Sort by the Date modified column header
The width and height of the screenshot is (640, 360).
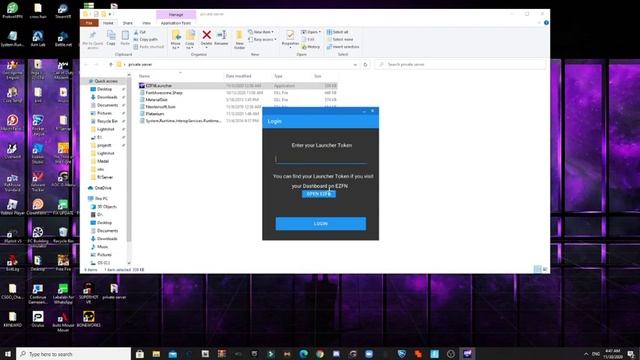coord(238,76)
